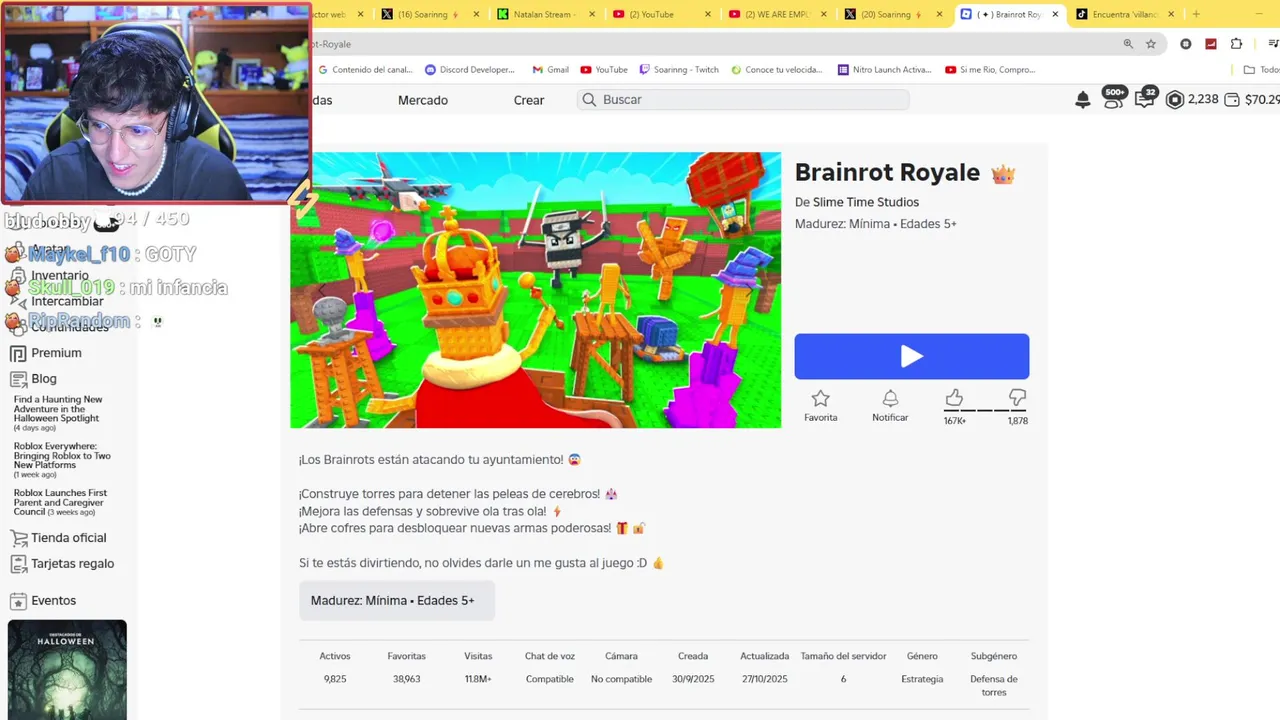The image size is (1280, 720).
Task: Click the Blog icon in the sidebar
Action: [18, 379]
